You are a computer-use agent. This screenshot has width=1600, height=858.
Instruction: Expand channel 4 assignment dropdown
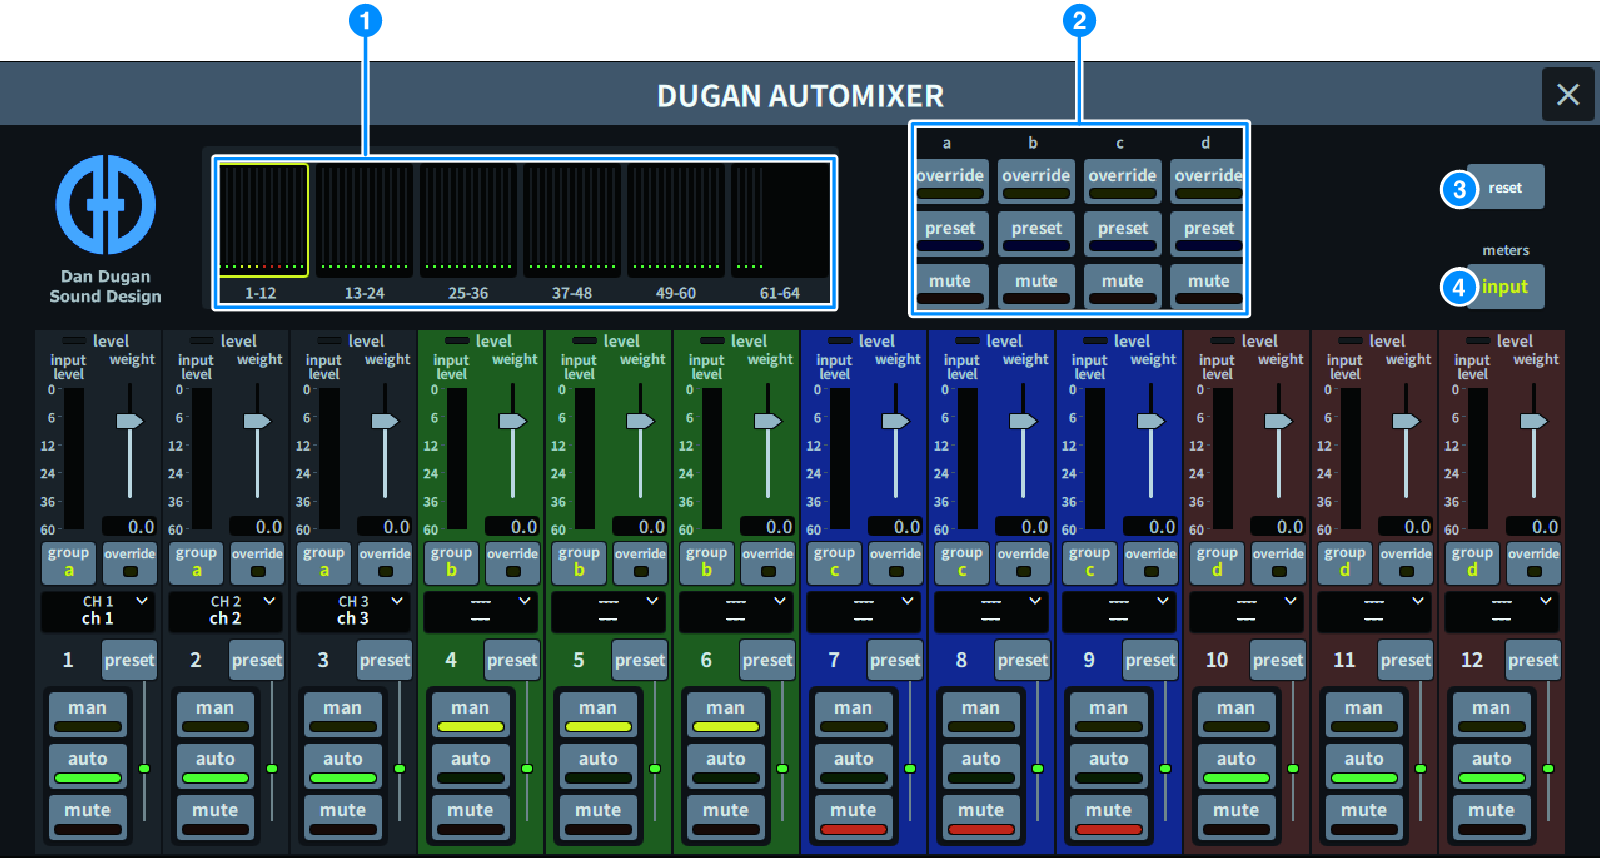tap(481, 611)
